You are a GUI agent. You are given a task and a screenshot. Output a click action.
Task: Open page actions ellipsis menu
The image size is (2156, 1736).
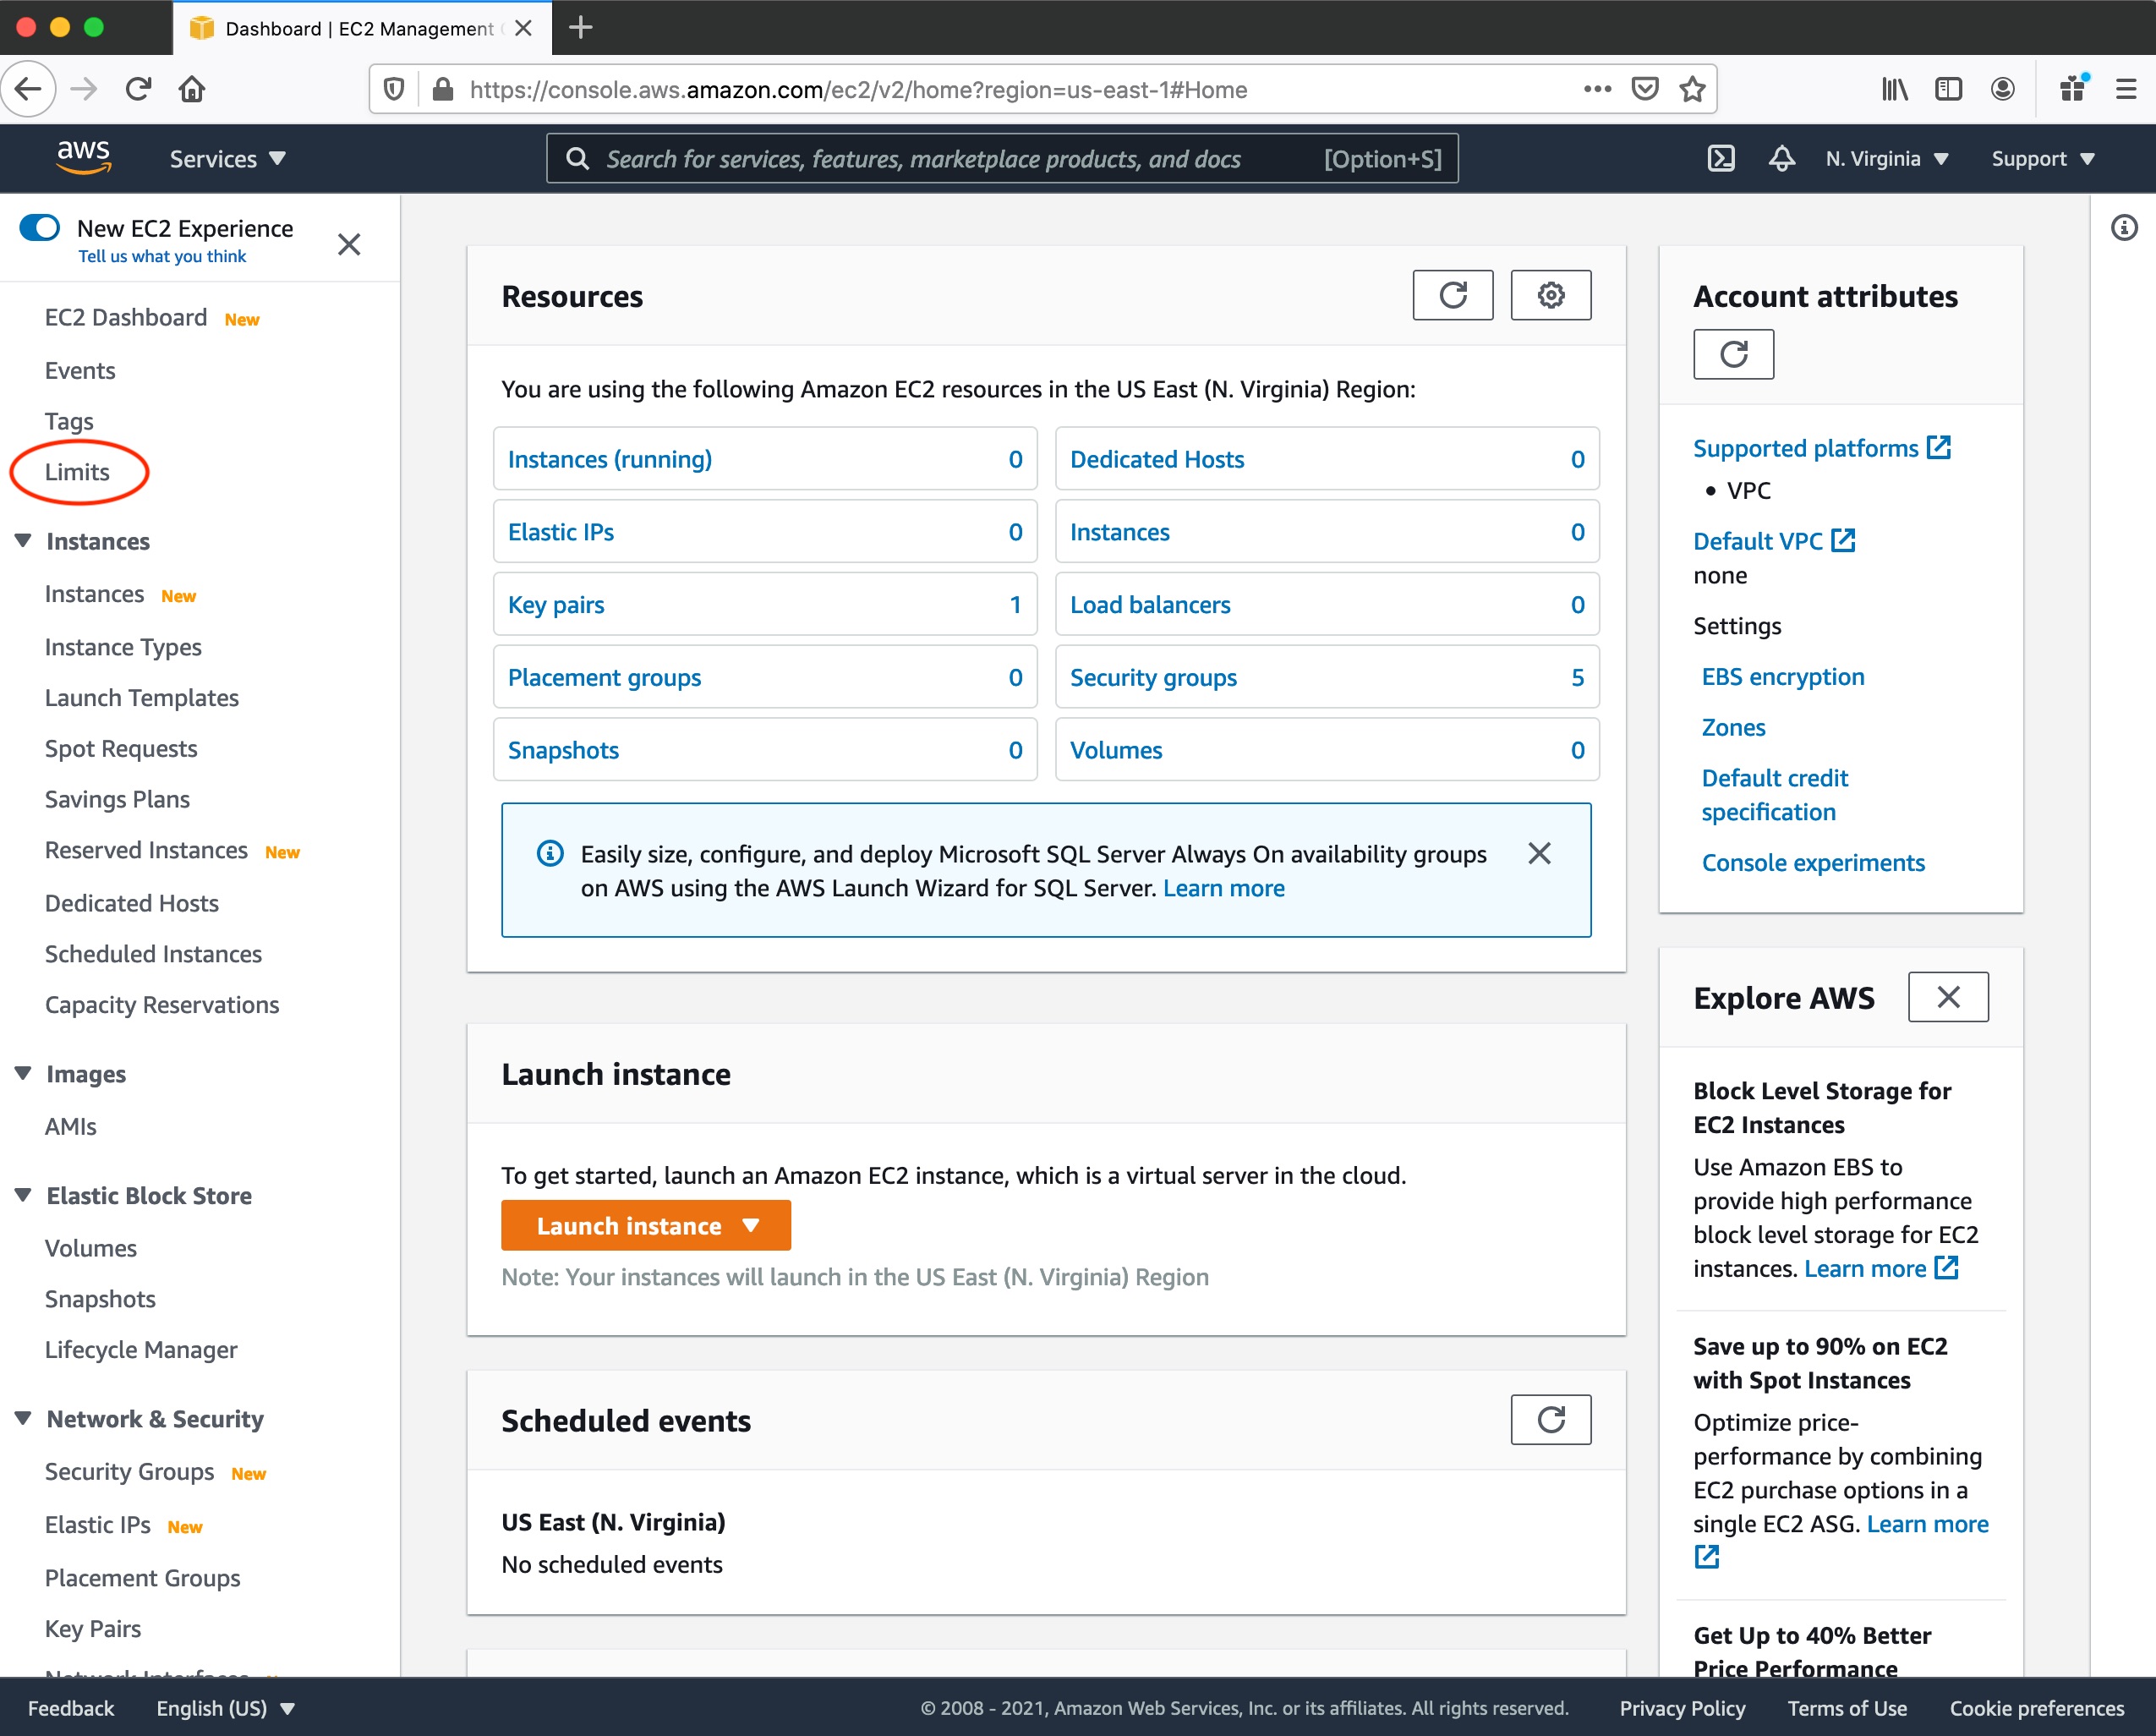coord(1597,90)
